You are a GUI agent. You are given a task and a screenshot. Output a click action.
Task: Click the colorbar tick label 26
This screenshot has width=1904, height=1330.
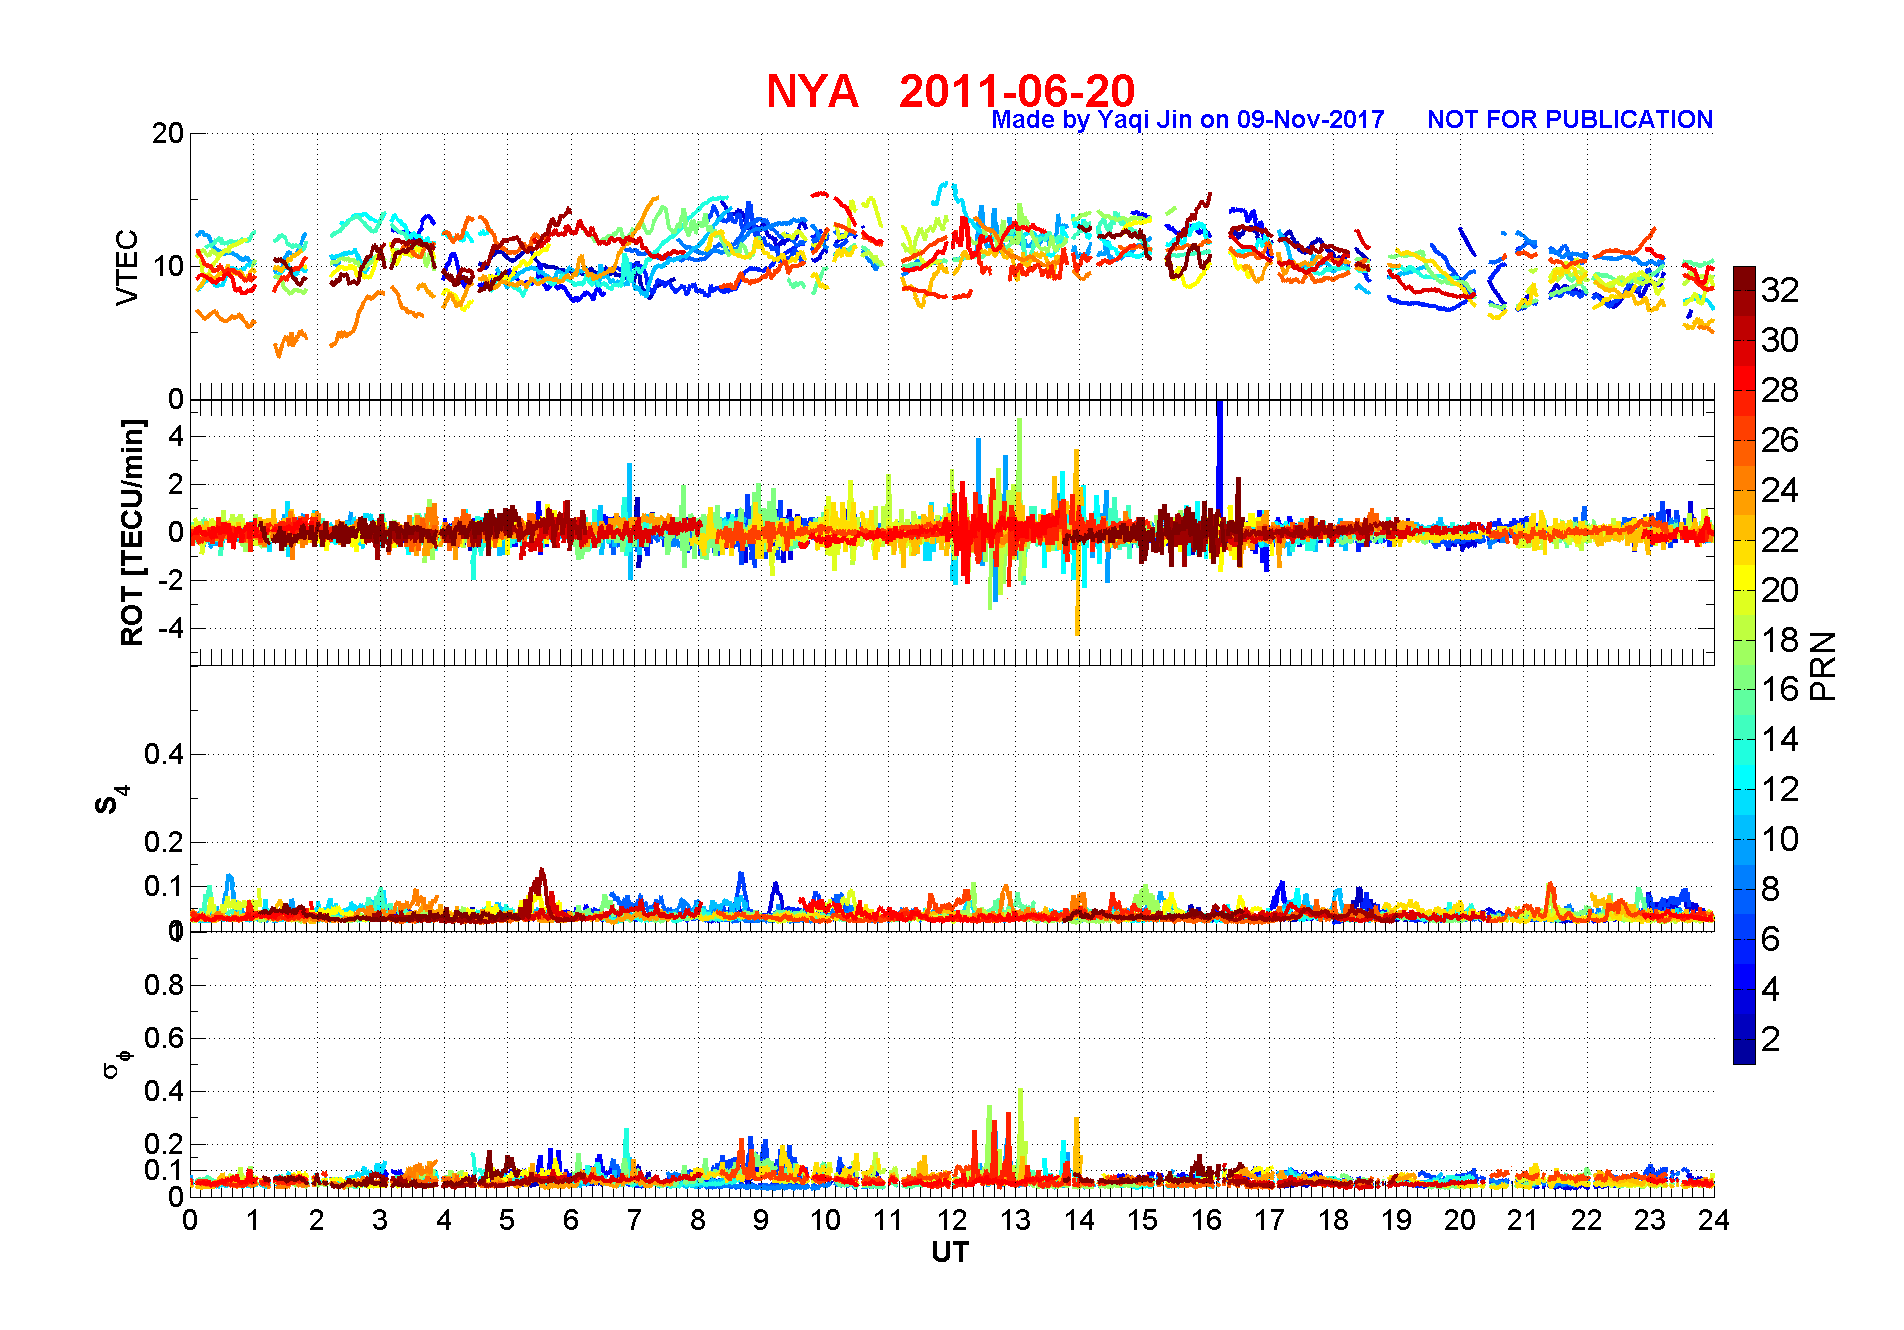click(x=1780, y=440)
